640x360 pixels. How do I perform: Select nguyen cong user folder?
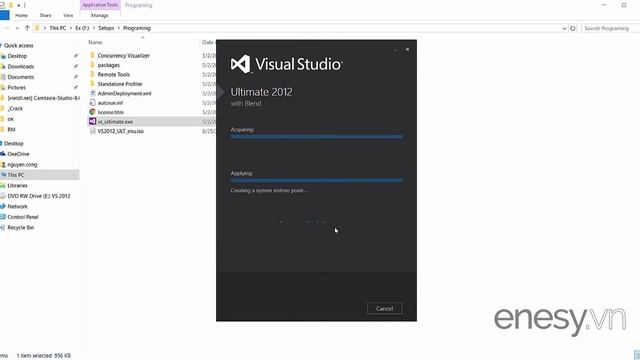pyautogui.click(x=22, y=164)
